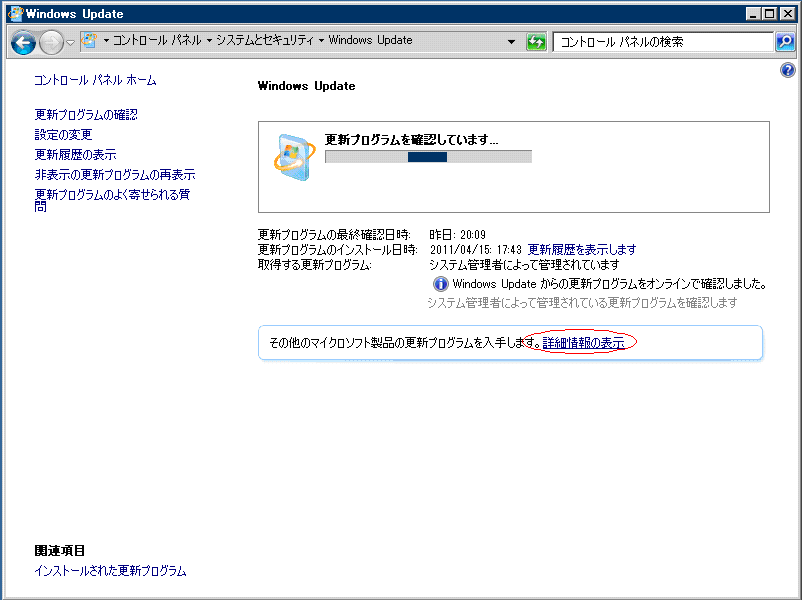Click 更新プログラムを確認しています... status text
Image resolution: width=802 pixels, height=600 pixels.
412,140
